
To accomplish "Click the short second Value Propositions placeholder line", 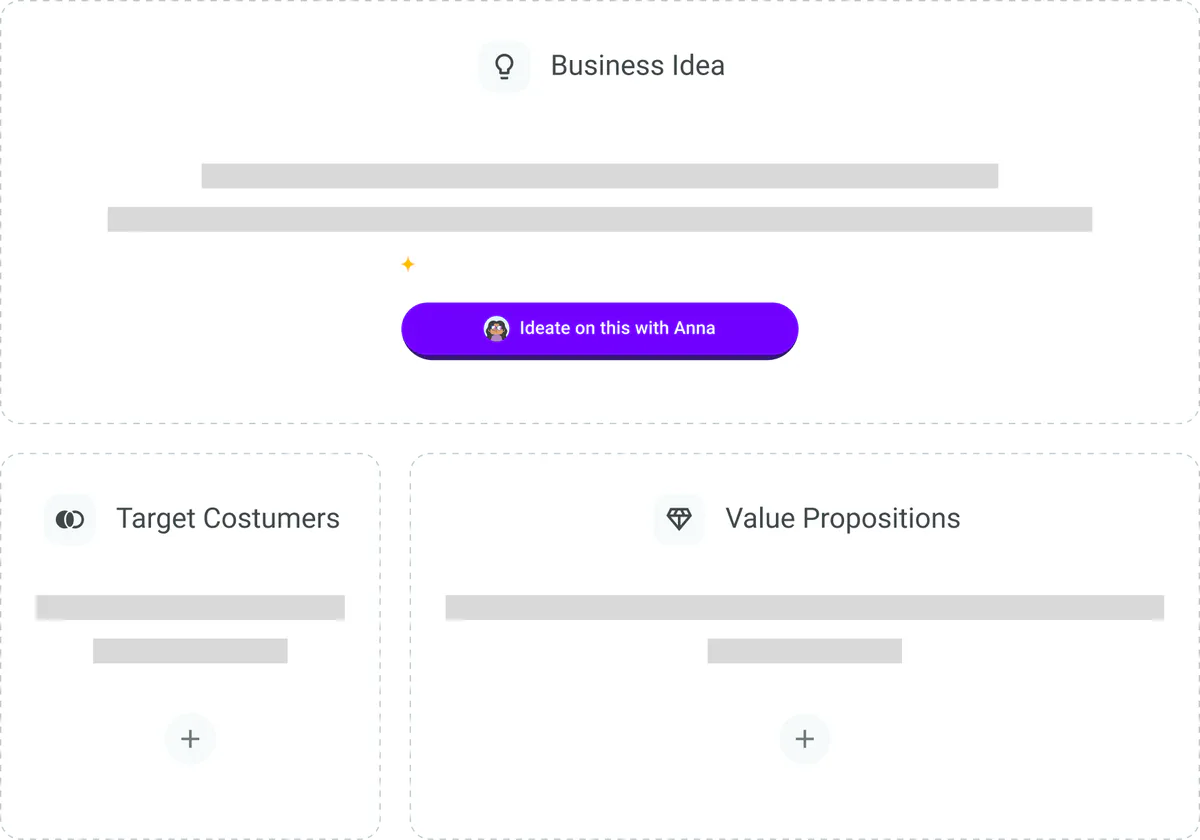I will click(x=804, y=651).
